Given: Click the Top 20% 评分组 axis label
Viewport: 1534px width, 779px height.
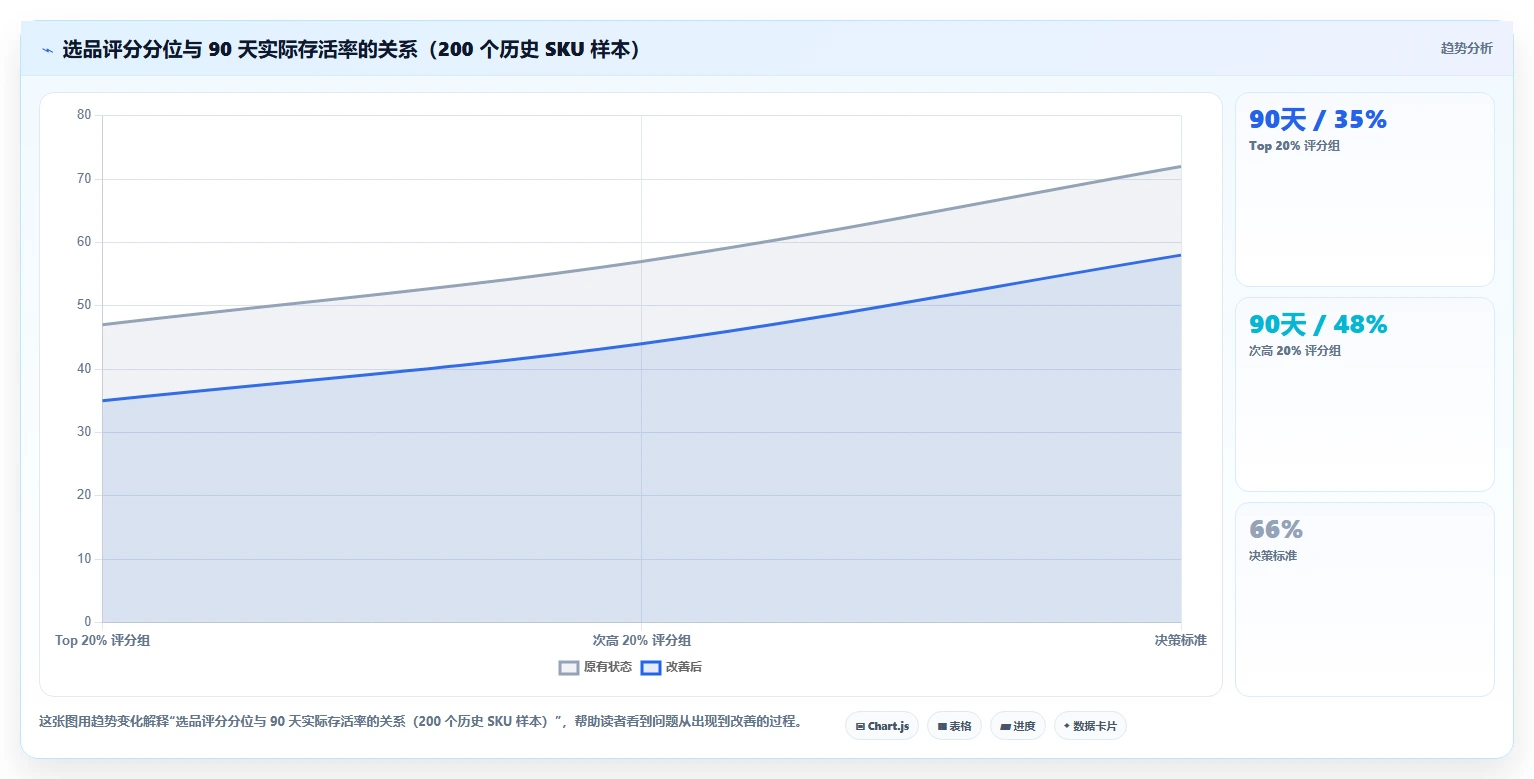Looking at the screenshot, I should point(103,641).
